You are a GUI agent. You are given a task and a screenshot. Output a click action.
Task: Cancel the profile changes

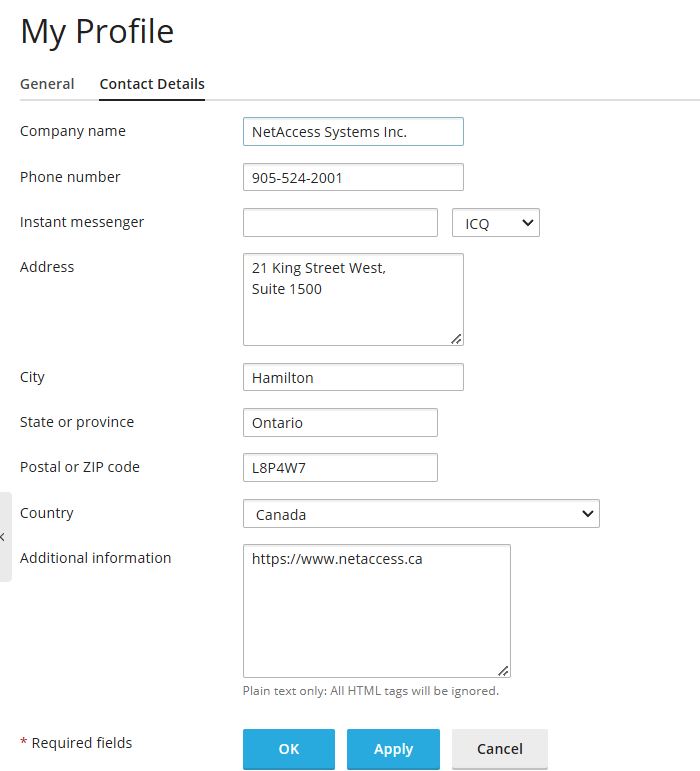[x=500, y=749]
